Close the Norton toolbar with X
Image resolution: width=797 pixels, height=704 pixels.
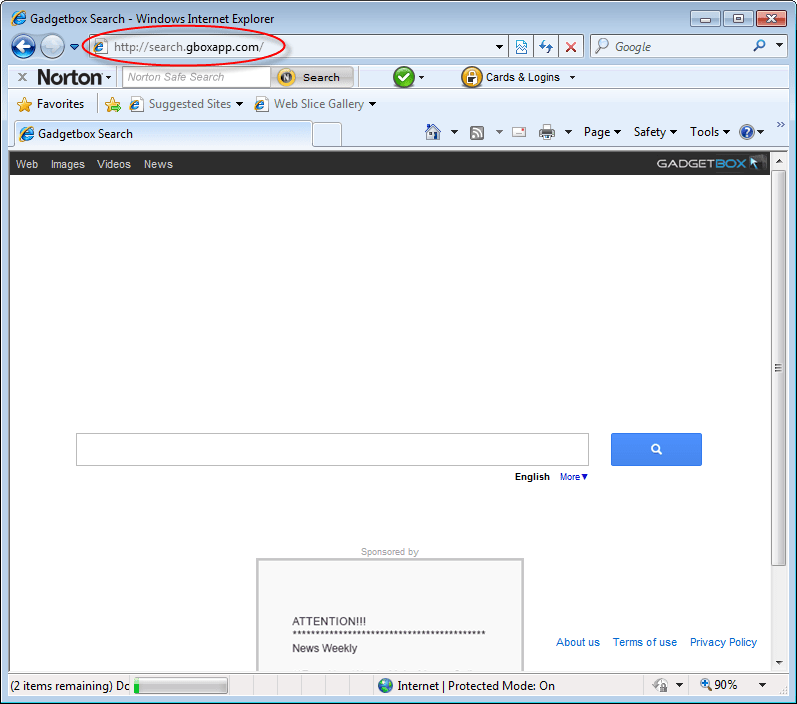tap(22, 77)
